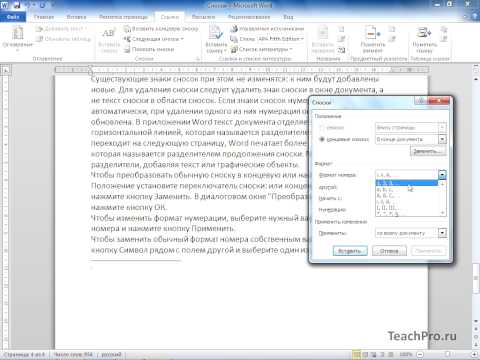The height and width of the screenshot is (360, 480).
Task: Click the vertical scrollbar down arrow
Action: 476,321
